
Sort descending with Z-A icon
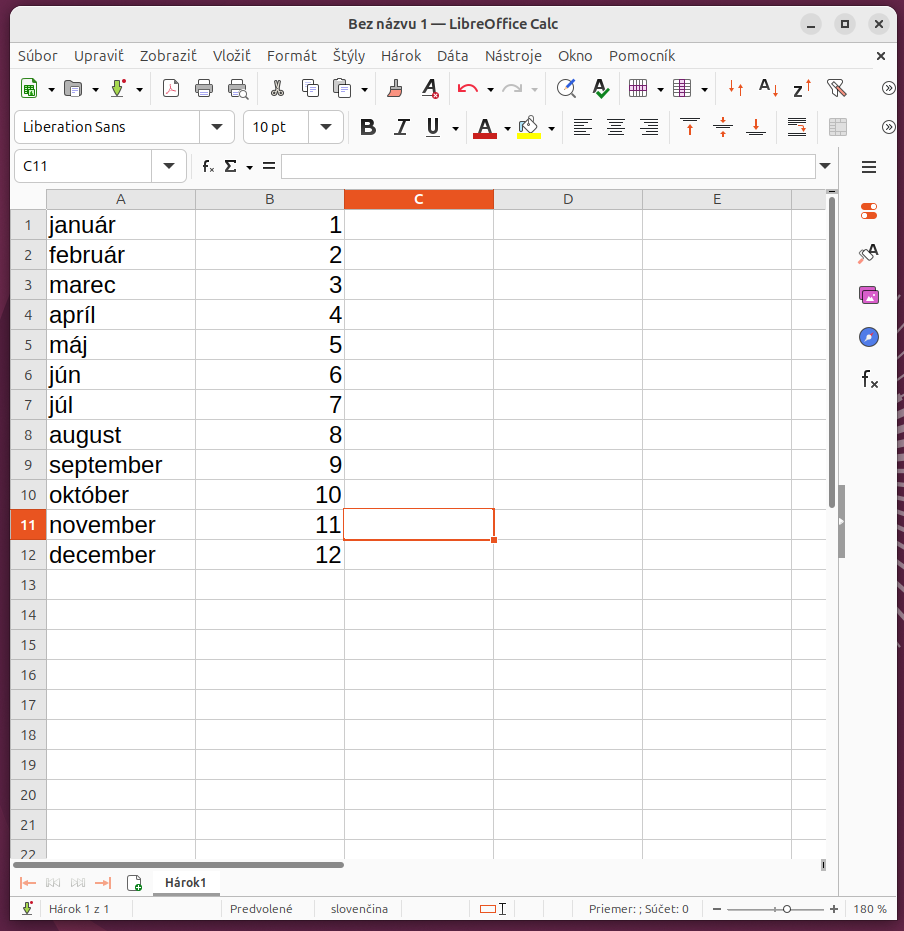802,89
